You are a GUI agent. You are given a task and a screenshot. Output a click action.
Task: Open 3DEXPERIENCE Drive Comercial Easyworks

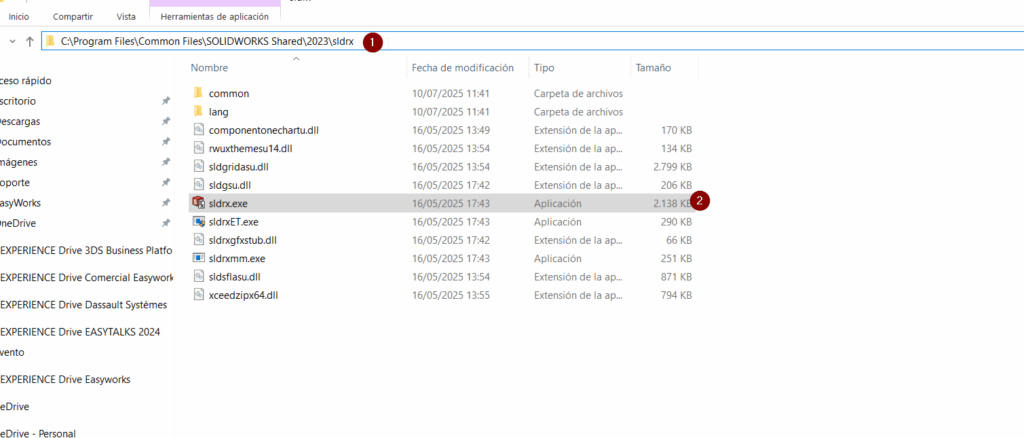click(86, 277)
